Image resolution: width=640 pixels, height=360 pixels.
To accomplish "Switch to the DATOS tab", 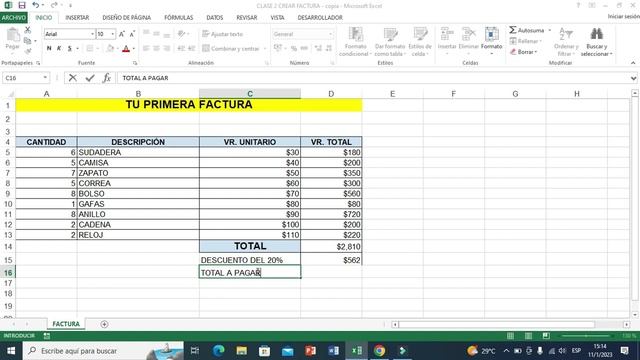I will click(215, 18).
